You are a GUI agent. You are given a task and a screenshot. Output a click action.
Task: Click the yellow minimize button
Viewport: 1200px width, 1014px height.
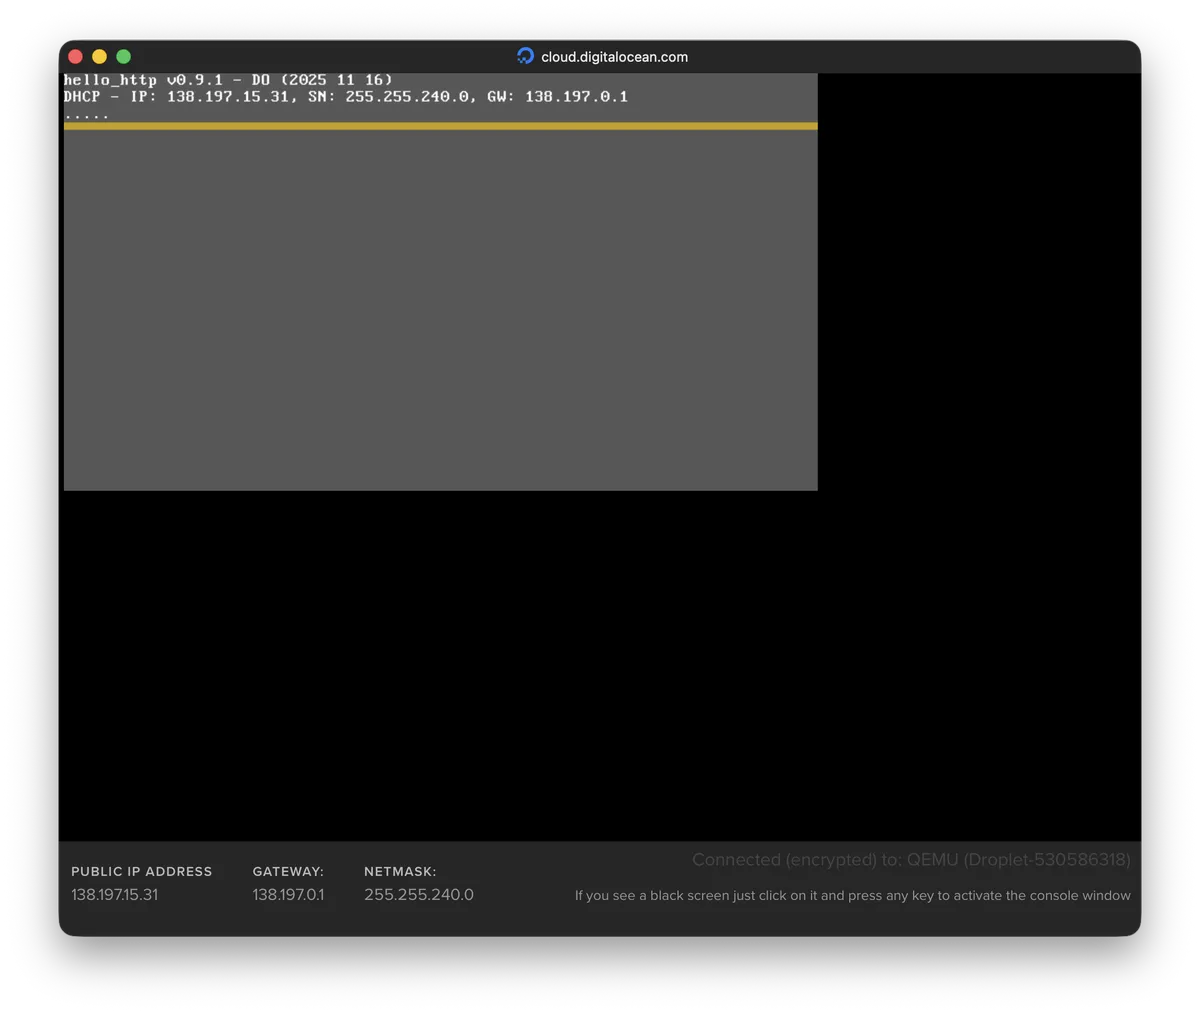99,56
